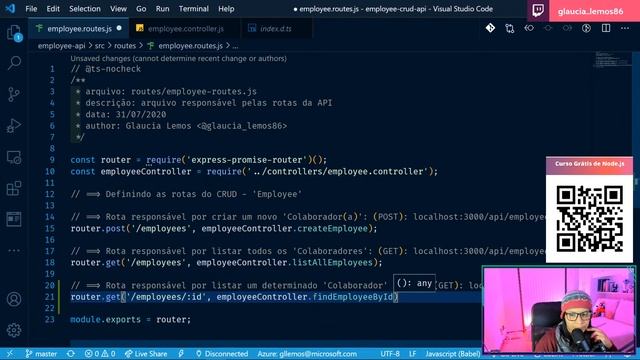Click unsaved dot on employee.routes.js tab
Viewport: 640px width, 360px height.
click(x=119, y=28)
